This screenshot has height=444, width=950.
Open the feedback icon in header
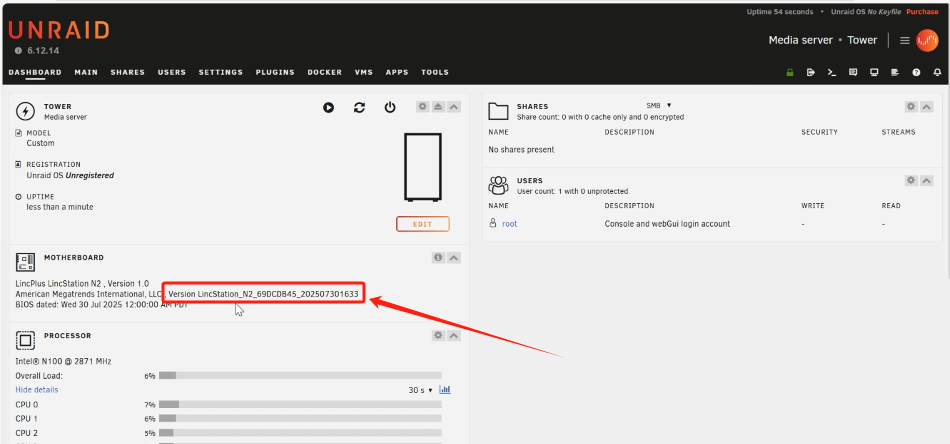(853, 72)
